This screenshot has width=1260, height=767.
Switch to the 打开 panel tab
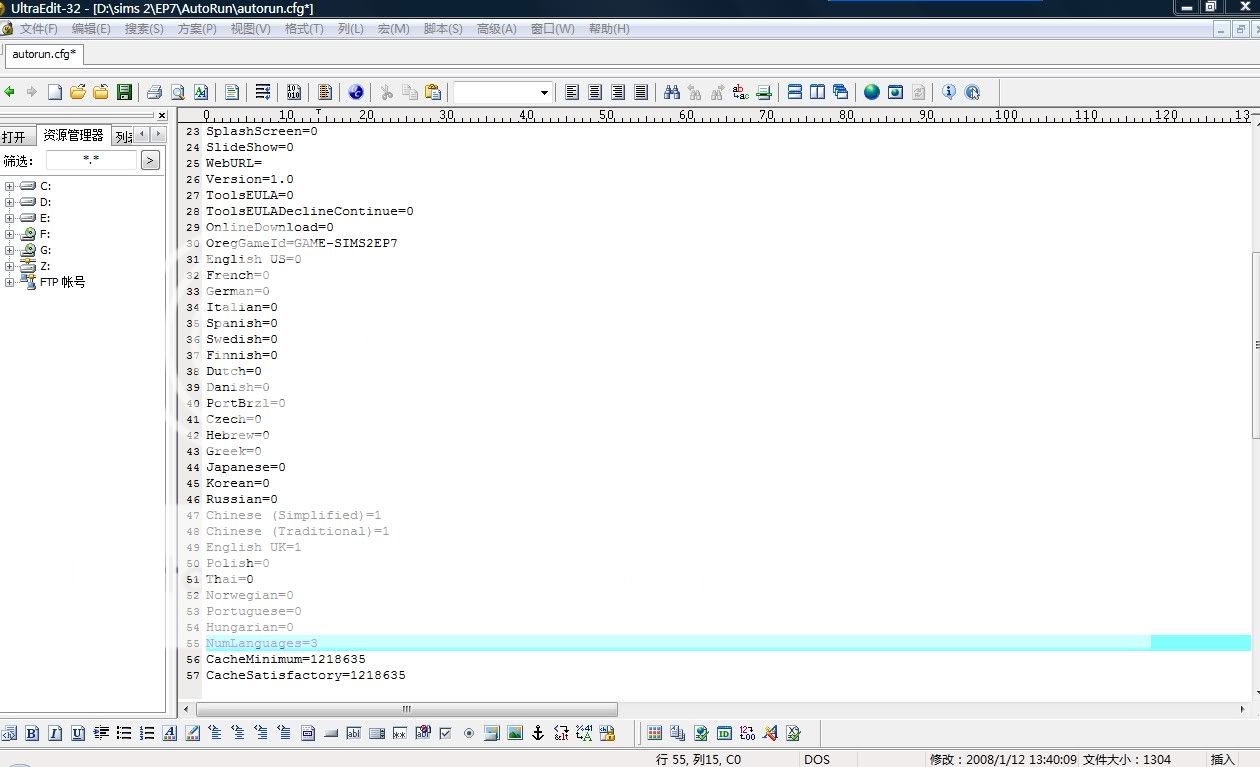[x=14, y=137]
